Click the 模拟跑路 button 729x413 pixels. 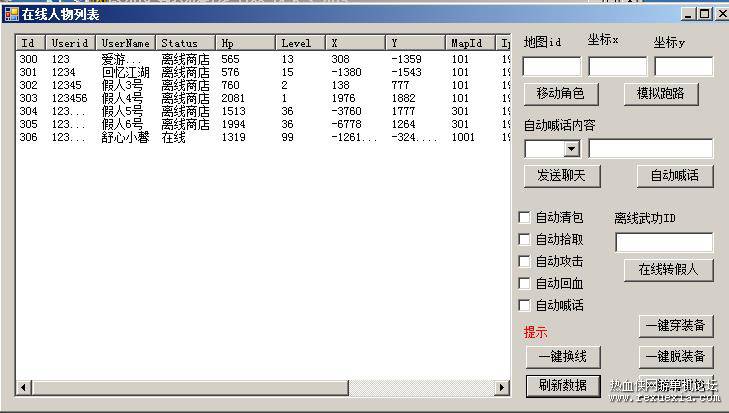tap(661, 94)
